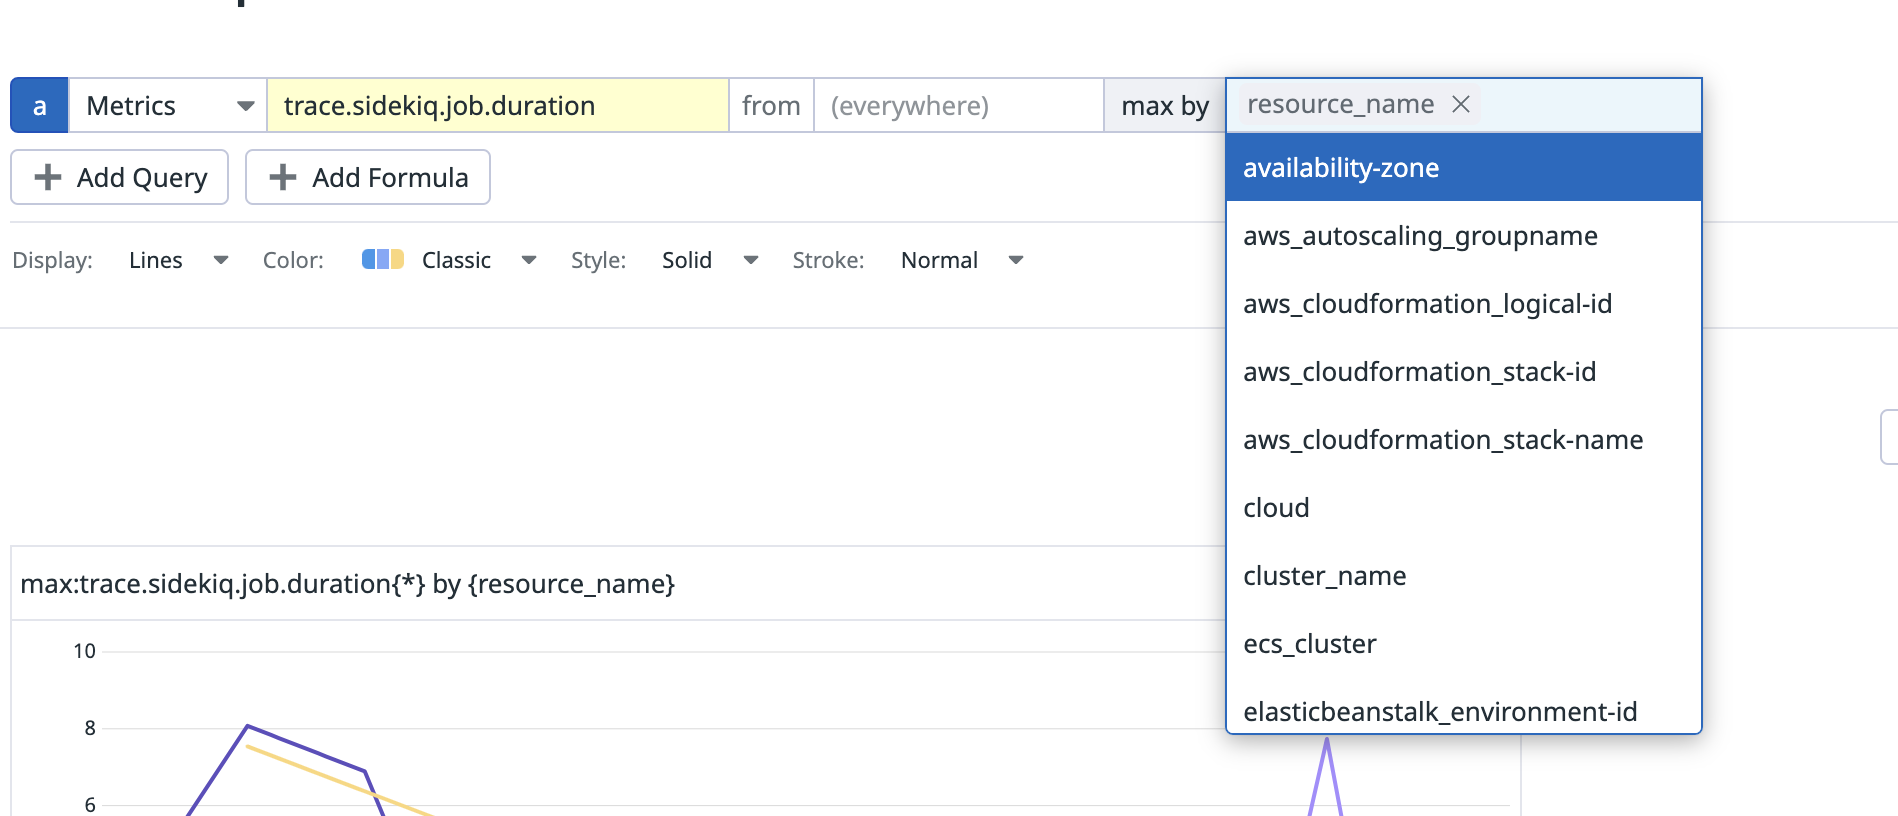Remove the resource_name tag with its X
The height and width of the screenshot is (816, 1898).
(1461, 104)
